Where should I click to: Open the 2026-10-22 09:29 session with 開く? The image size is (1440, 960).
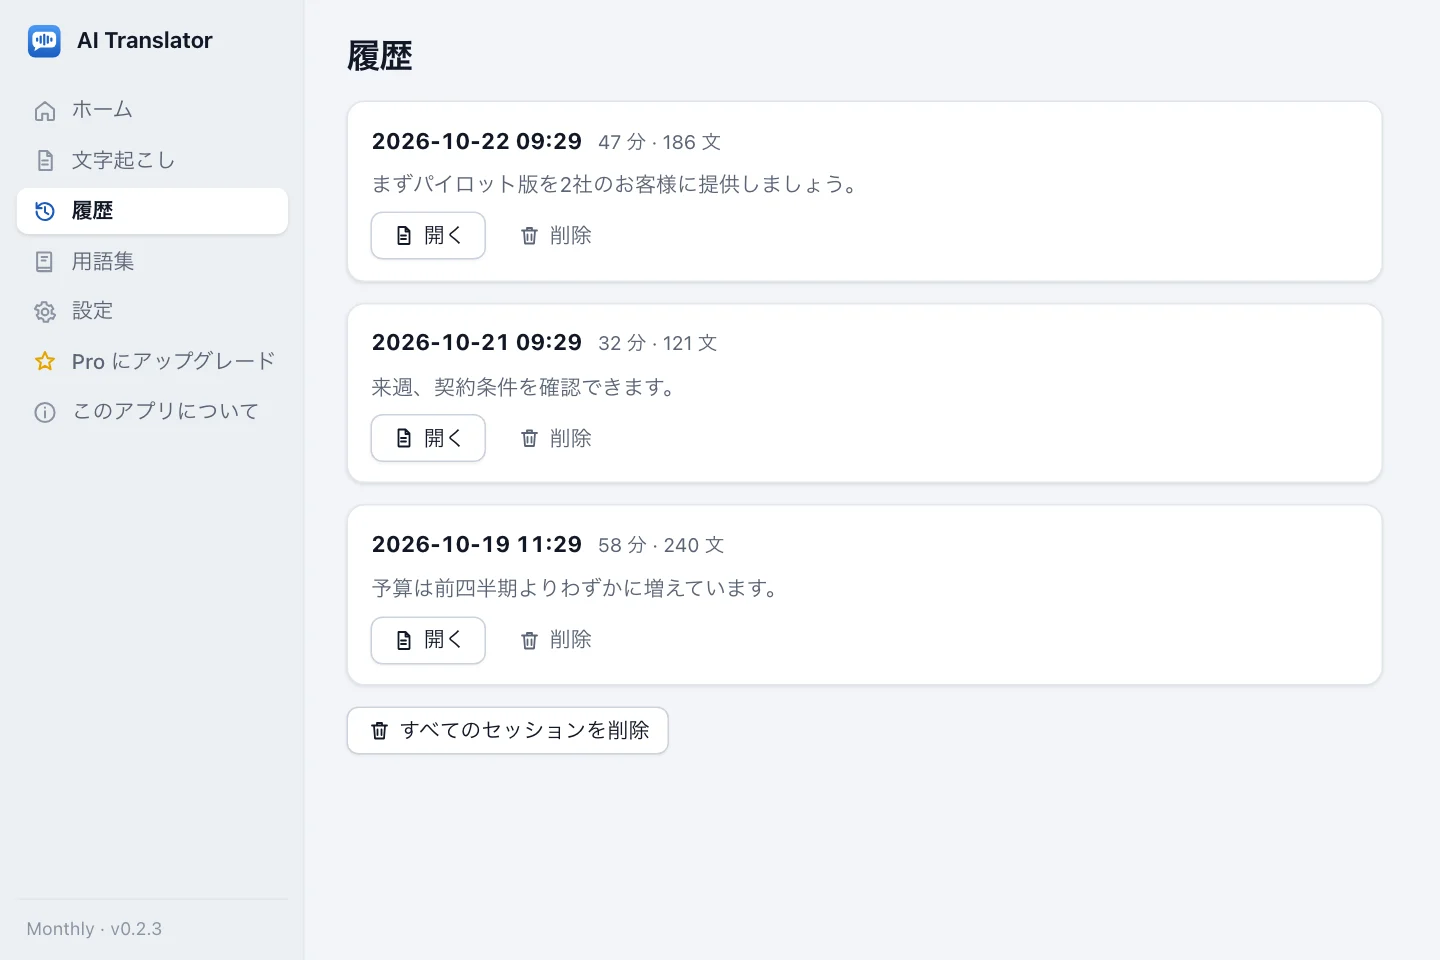[x=428, y=236]
